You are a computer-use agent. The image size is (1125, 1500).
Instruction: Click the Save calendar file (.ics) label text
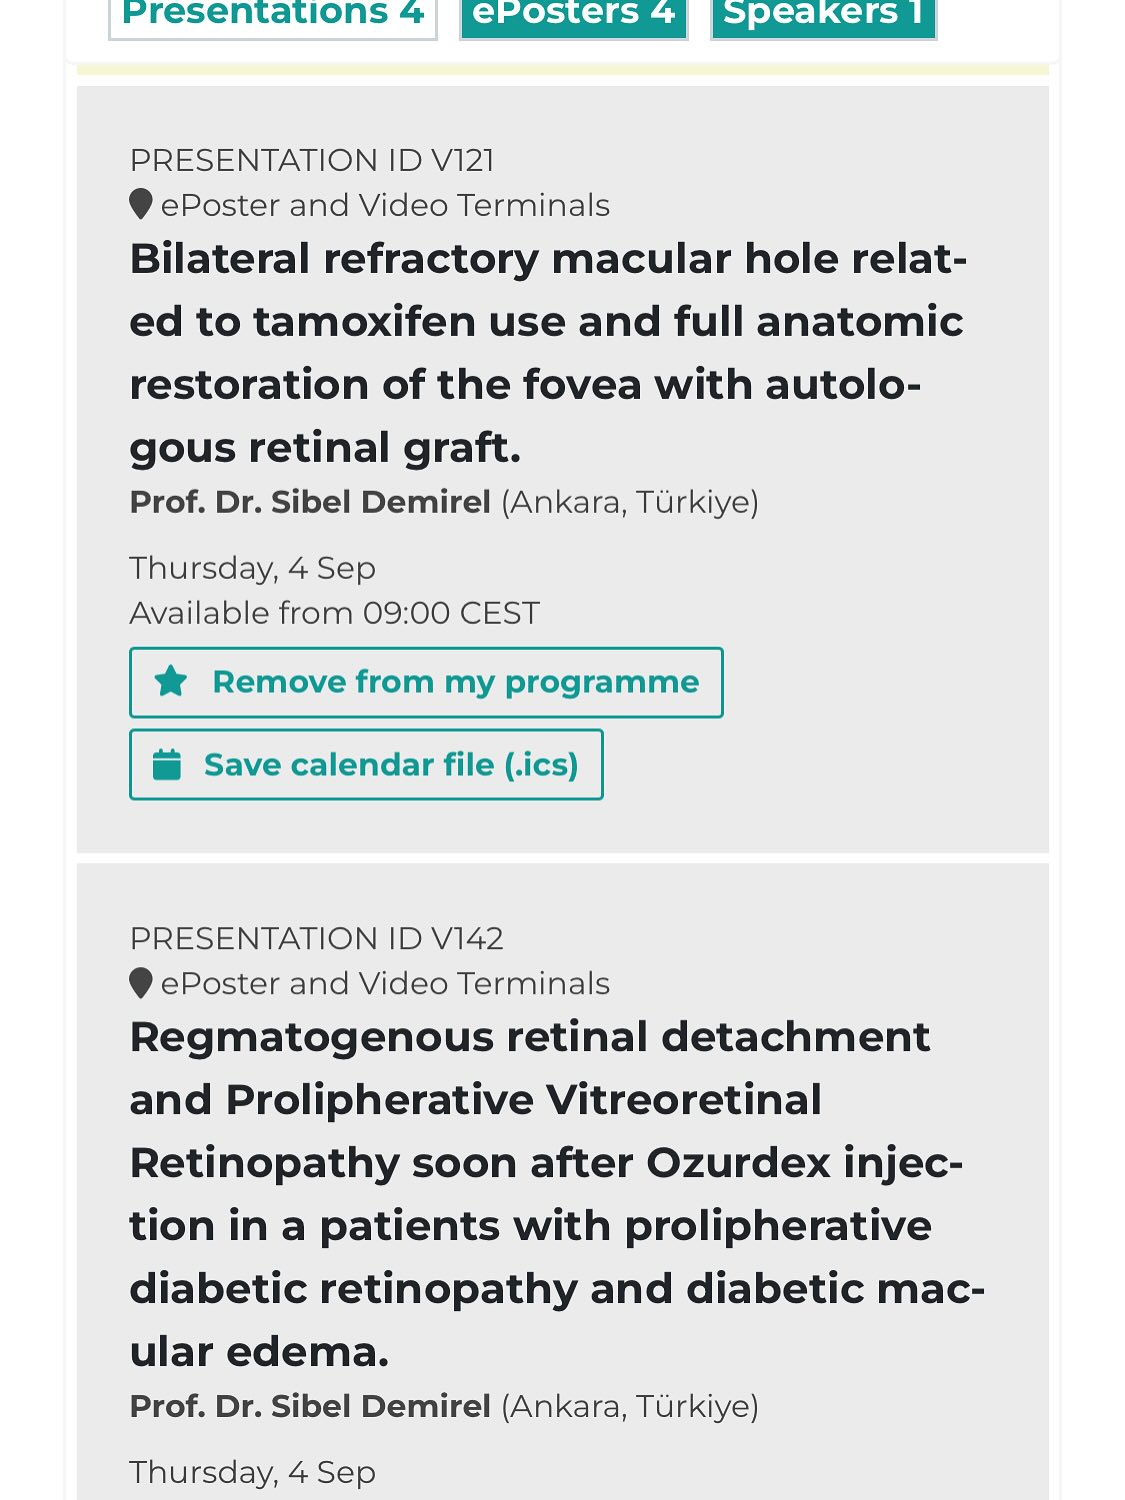coord(391,765)
